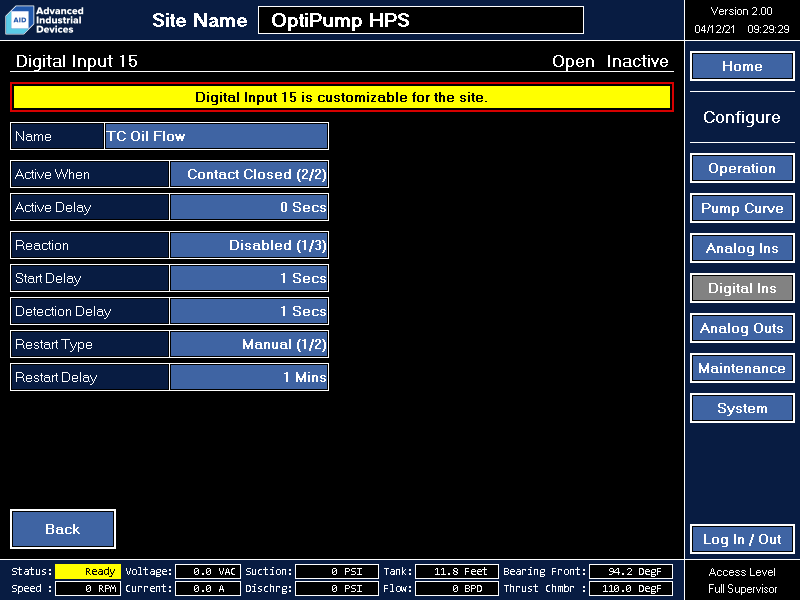Viewport: 800px width, 600px height.
Task: Click the Current 0.0 A readout
Action: (208, 588)
